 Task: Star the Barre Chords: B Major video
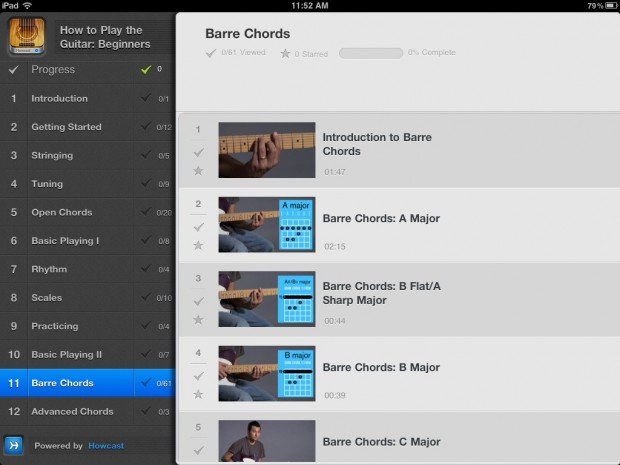click(198, 394)
